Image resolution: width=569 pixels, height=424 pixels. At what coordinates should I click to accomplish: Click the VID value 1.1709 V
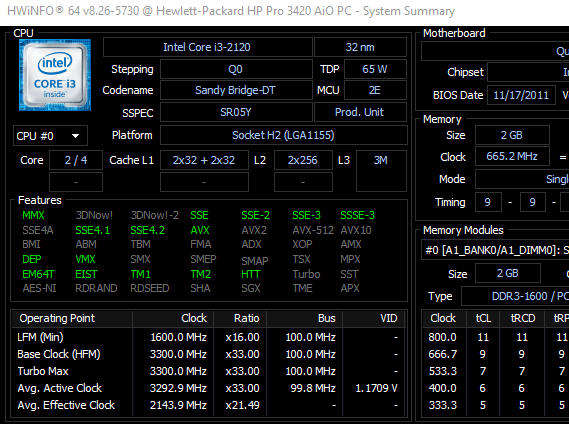tap(376, 388)
